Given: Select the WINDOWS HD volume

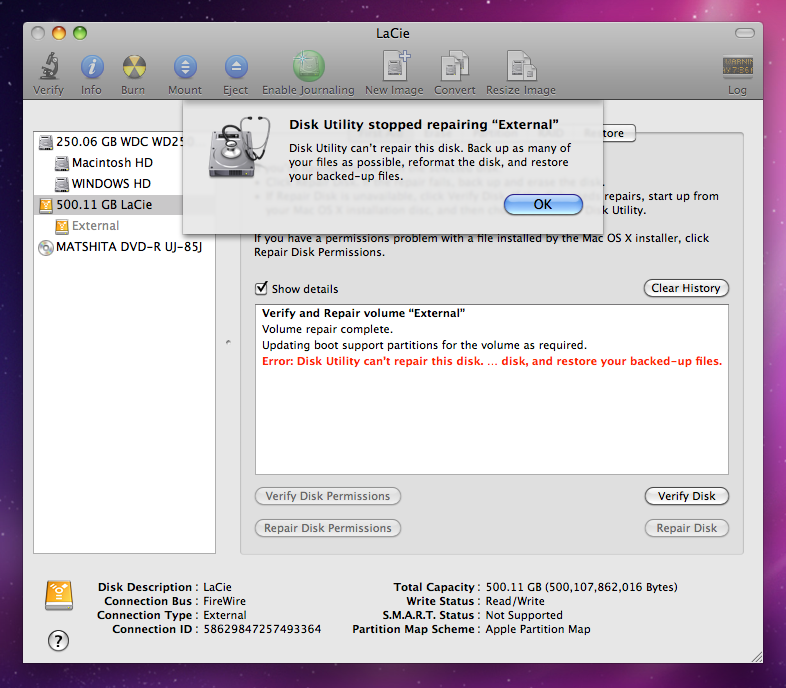Looking at the screenshot, I should pyautogui.click(x=110, y=184).
